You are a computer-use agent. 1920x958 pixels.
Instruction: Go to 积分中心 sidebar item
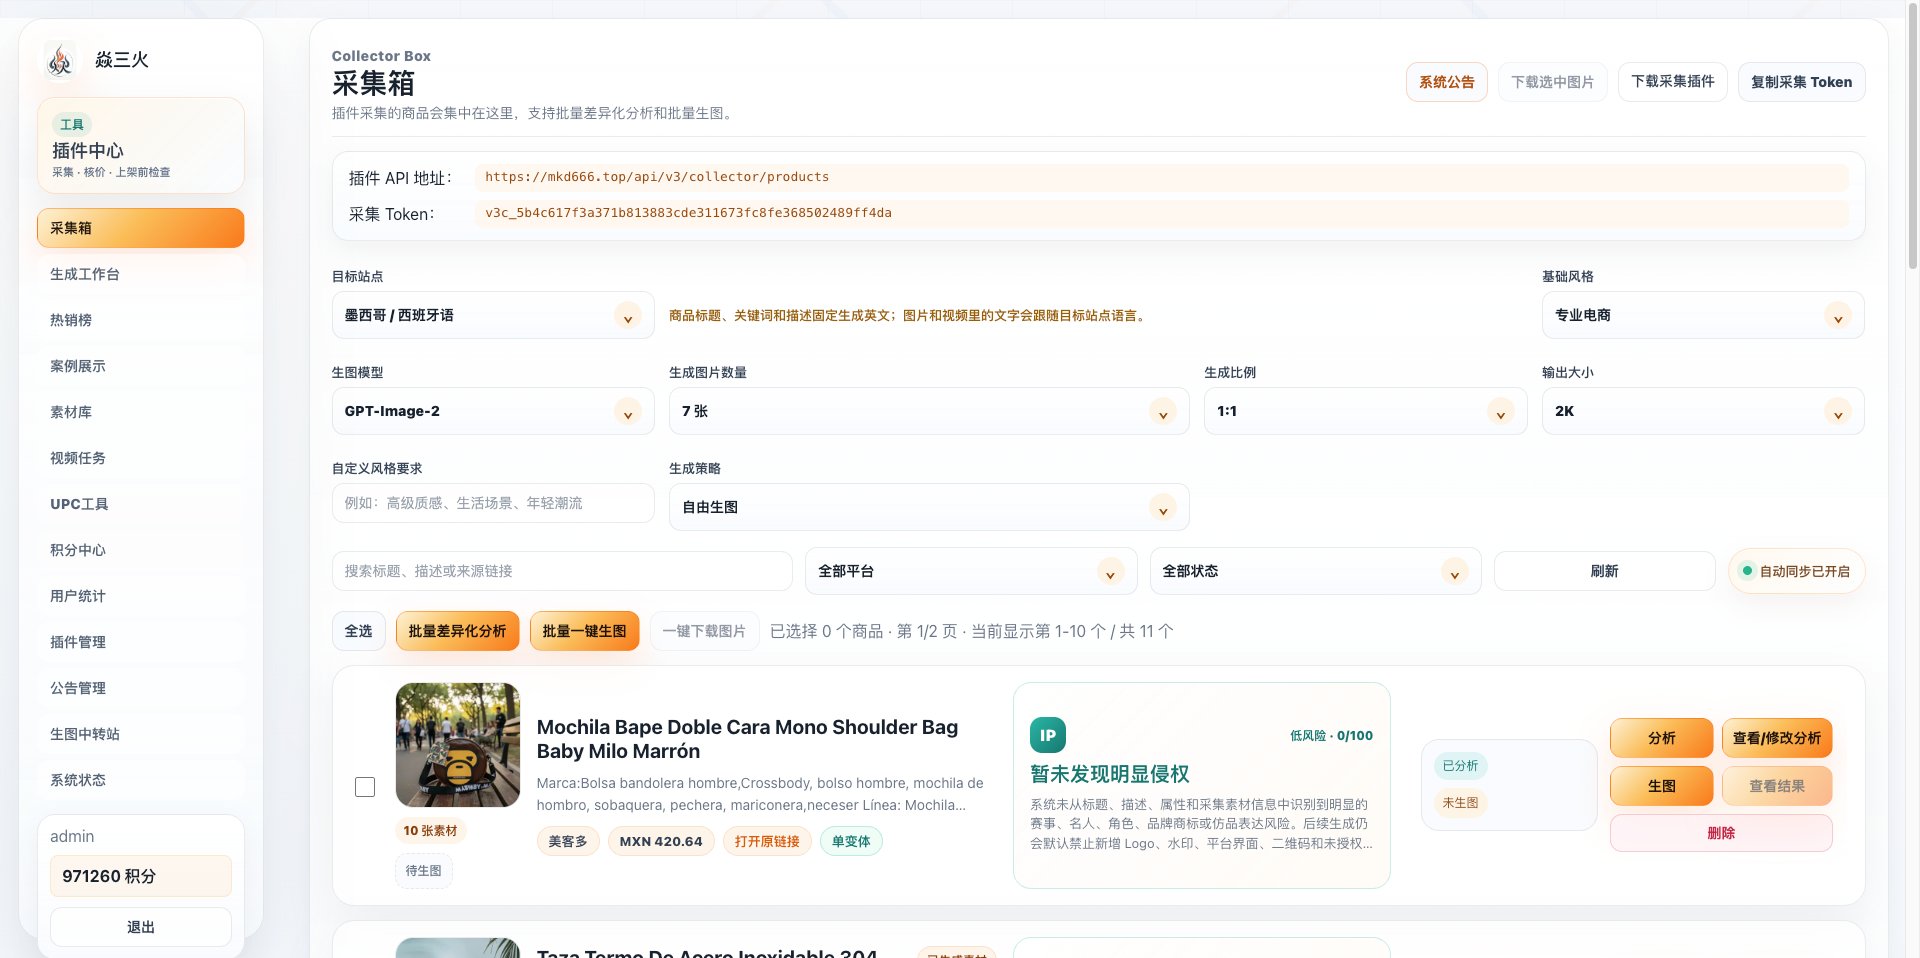coord(140,550)
